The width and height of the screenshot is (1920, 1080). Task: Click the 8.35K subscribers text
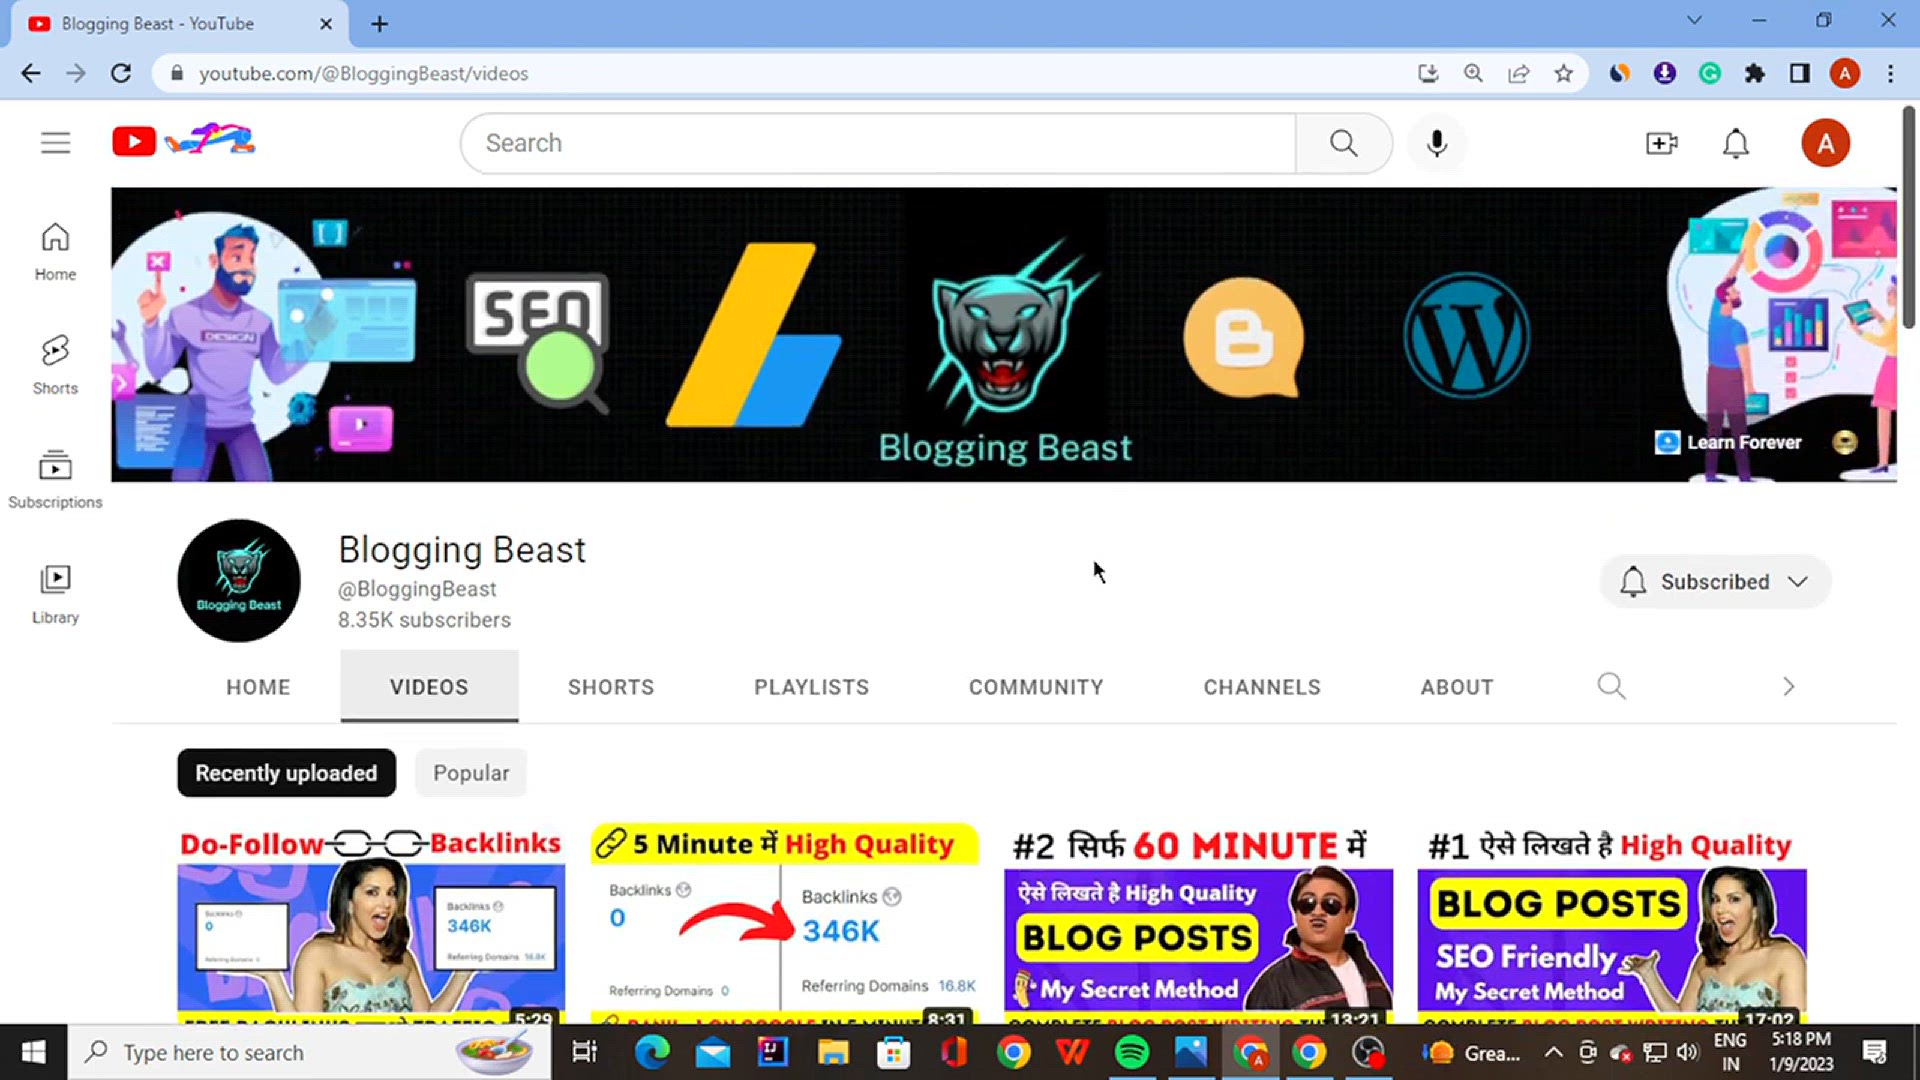424,620
